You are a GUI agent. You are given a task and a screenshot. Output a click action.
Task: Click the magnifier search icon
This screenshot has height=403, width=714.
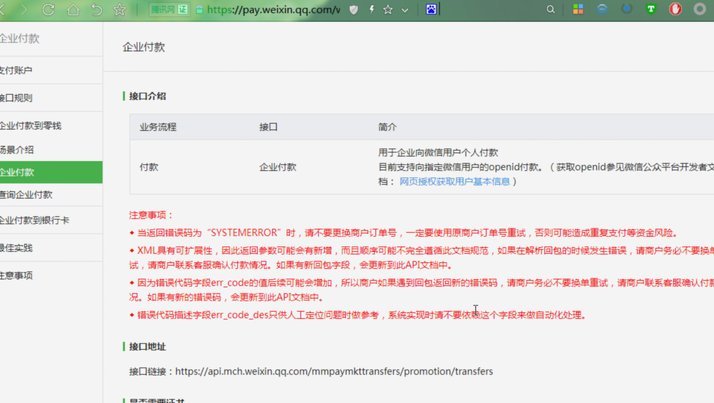tap(551, 9)
